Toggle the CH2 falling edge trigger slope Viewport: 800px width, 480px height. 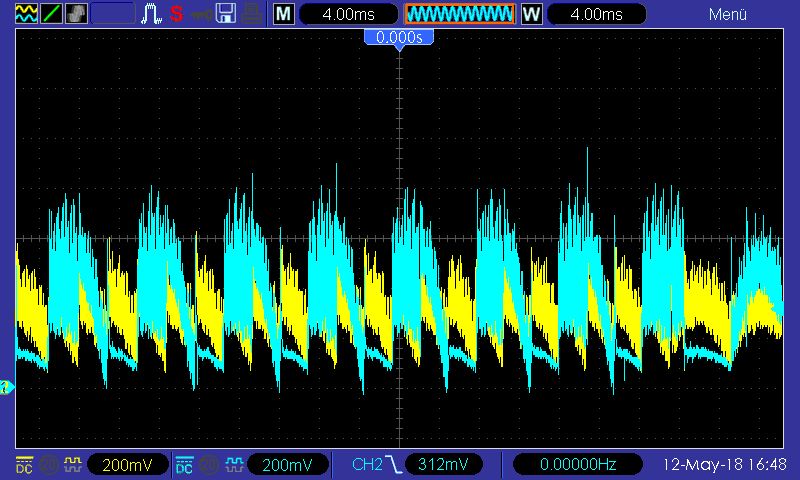tap(394, 464)
